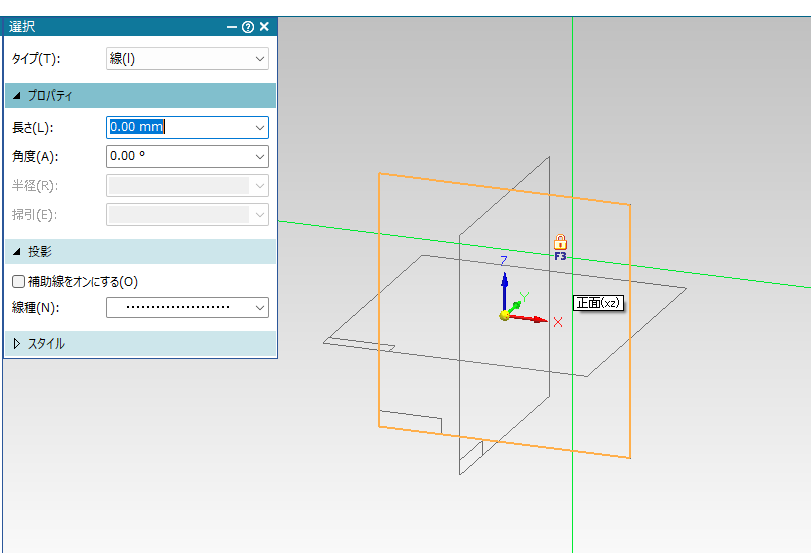811x553 pixels.
Task: Click the blue Z axis arrow
Action: point(504,284)
